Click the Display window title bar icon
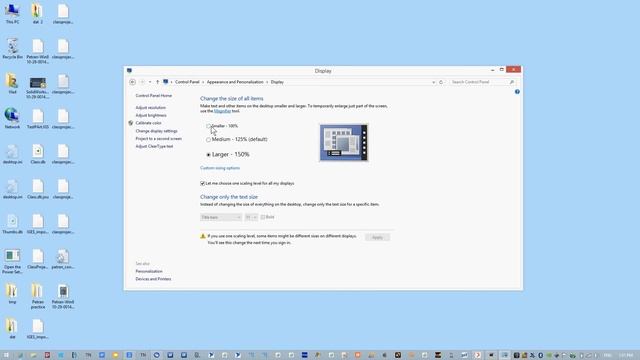This screenshot has width=640, height=360. point(129,71)
